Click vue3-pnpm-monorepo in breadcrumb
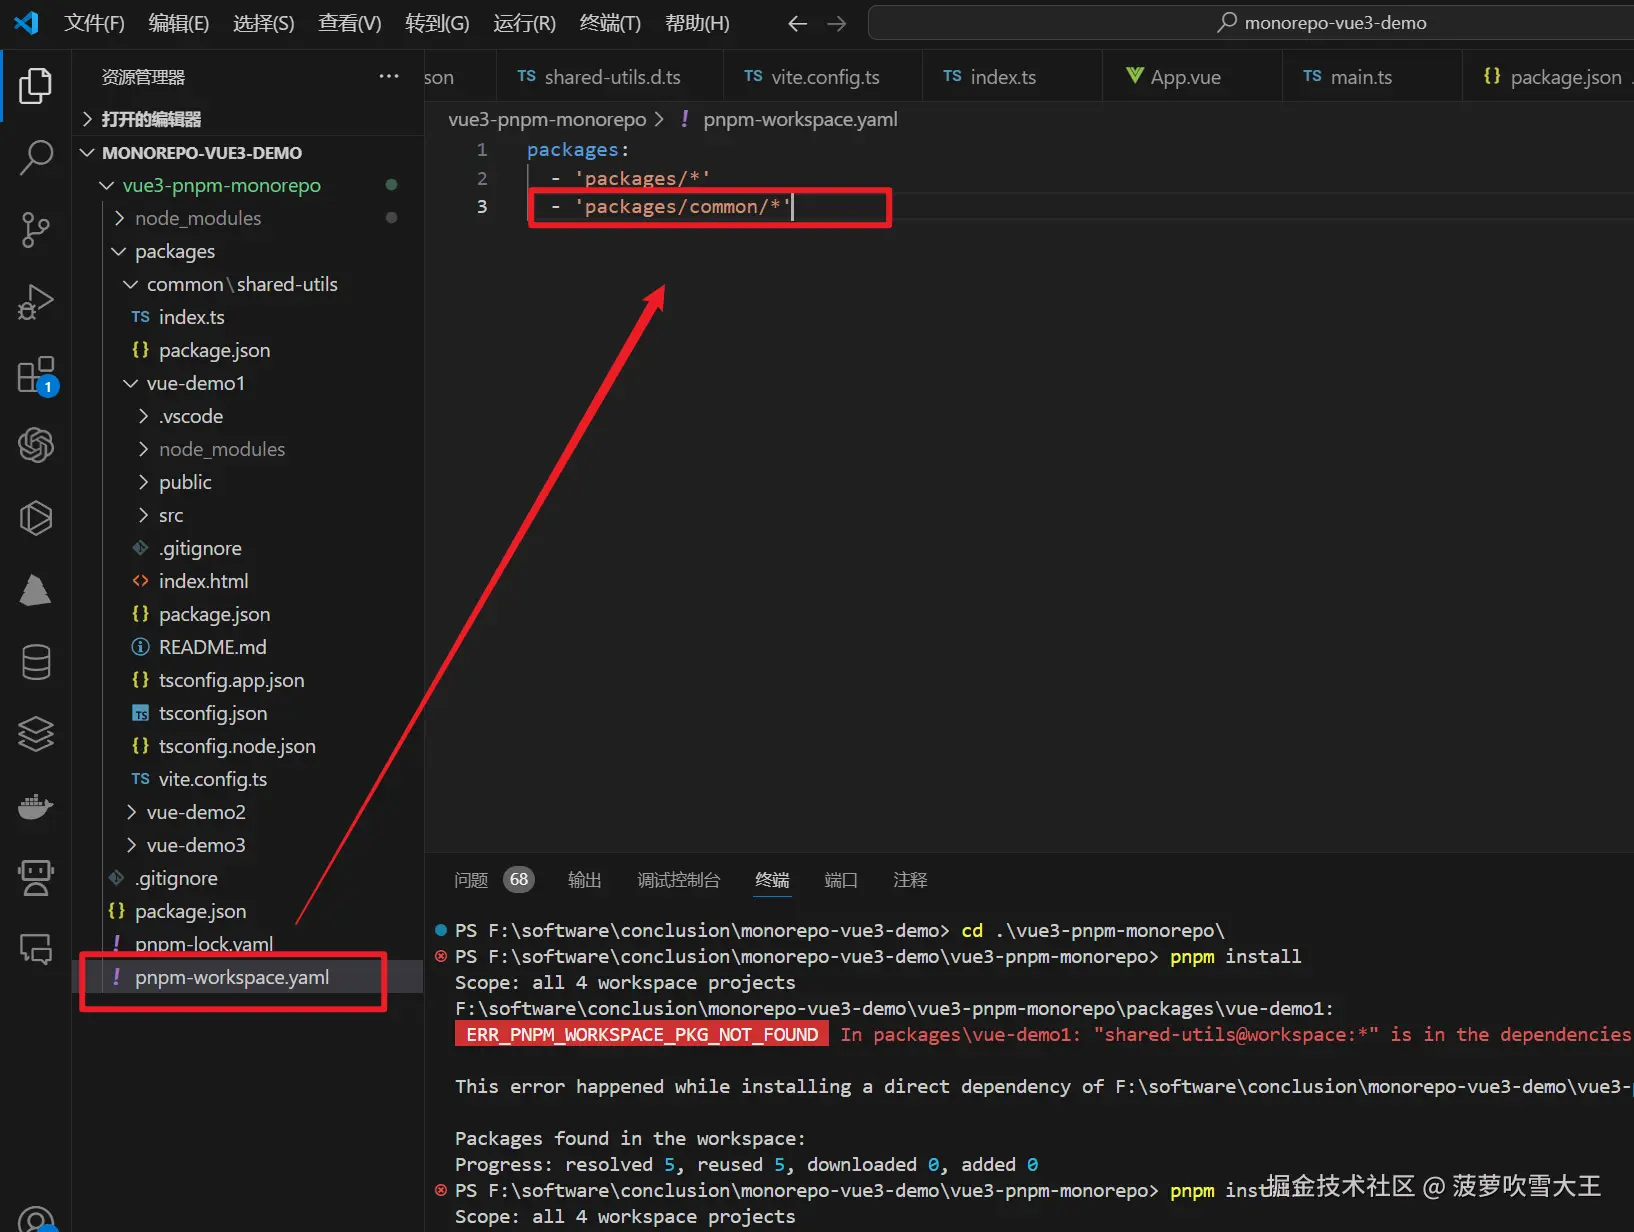1634x1232 pixels. [x=547, y=120]
